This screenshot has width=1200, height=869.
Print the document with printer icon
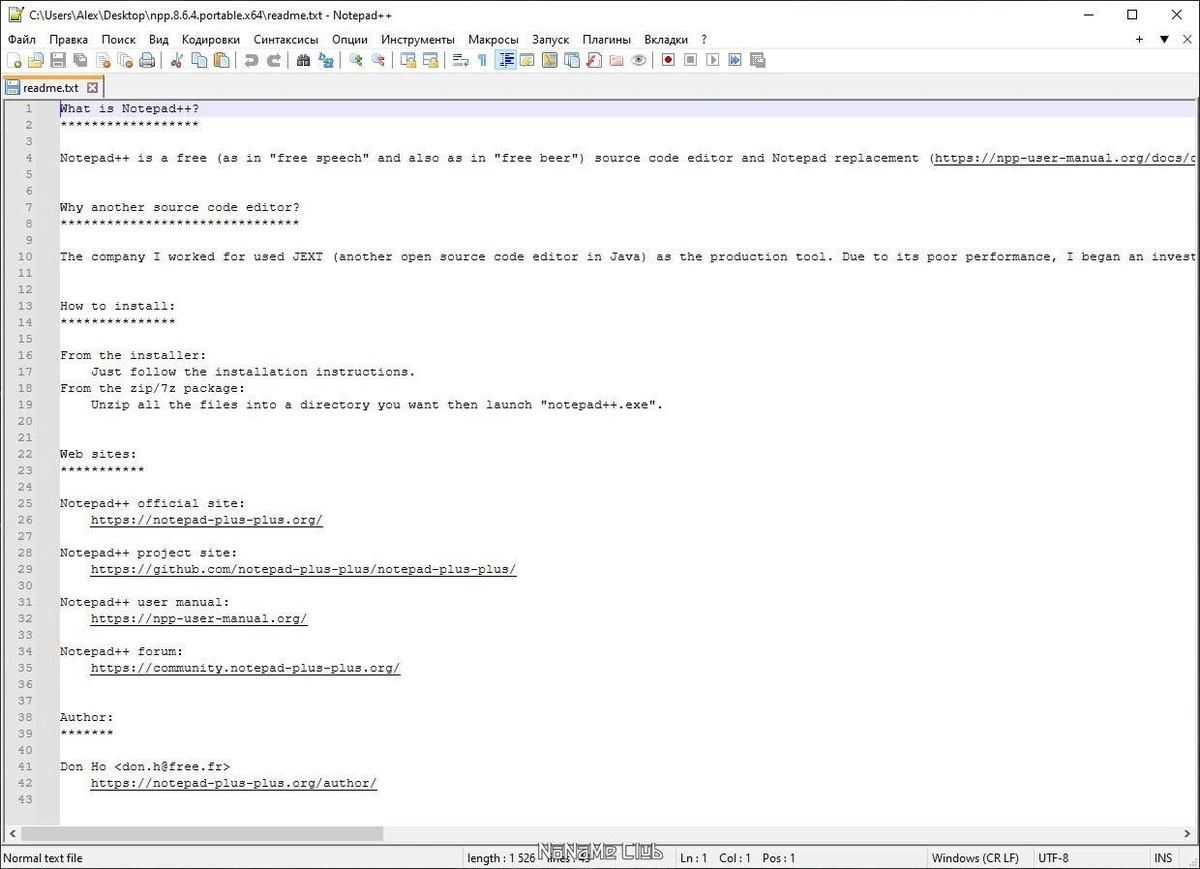147,60
